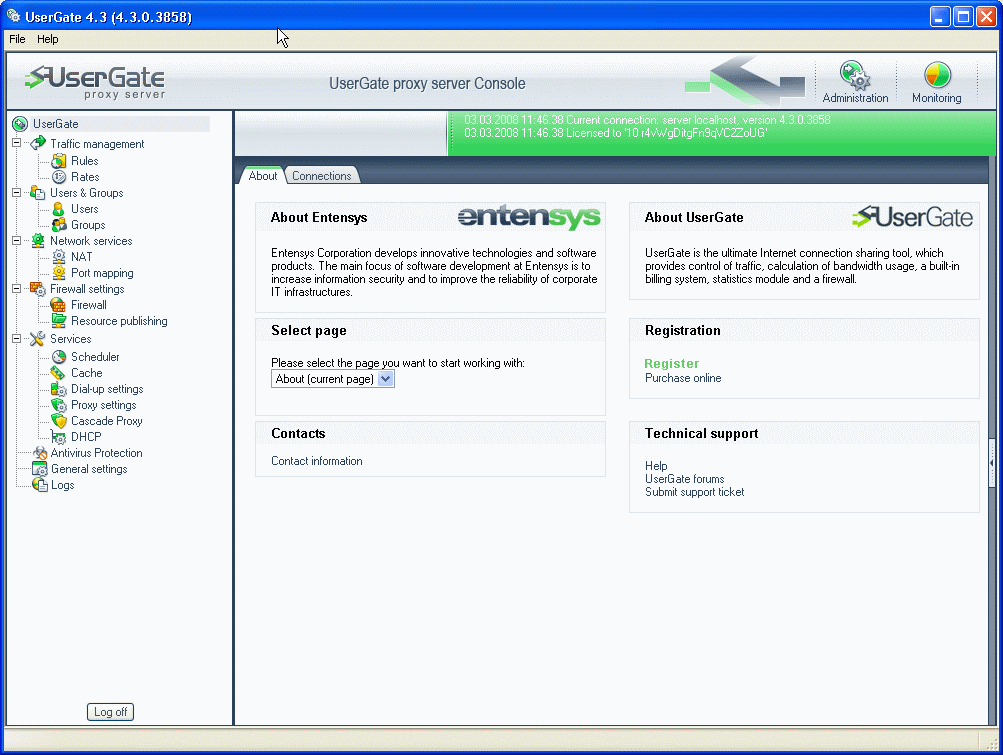
Task: Open the Contact information link
Action: coord(317,461)
